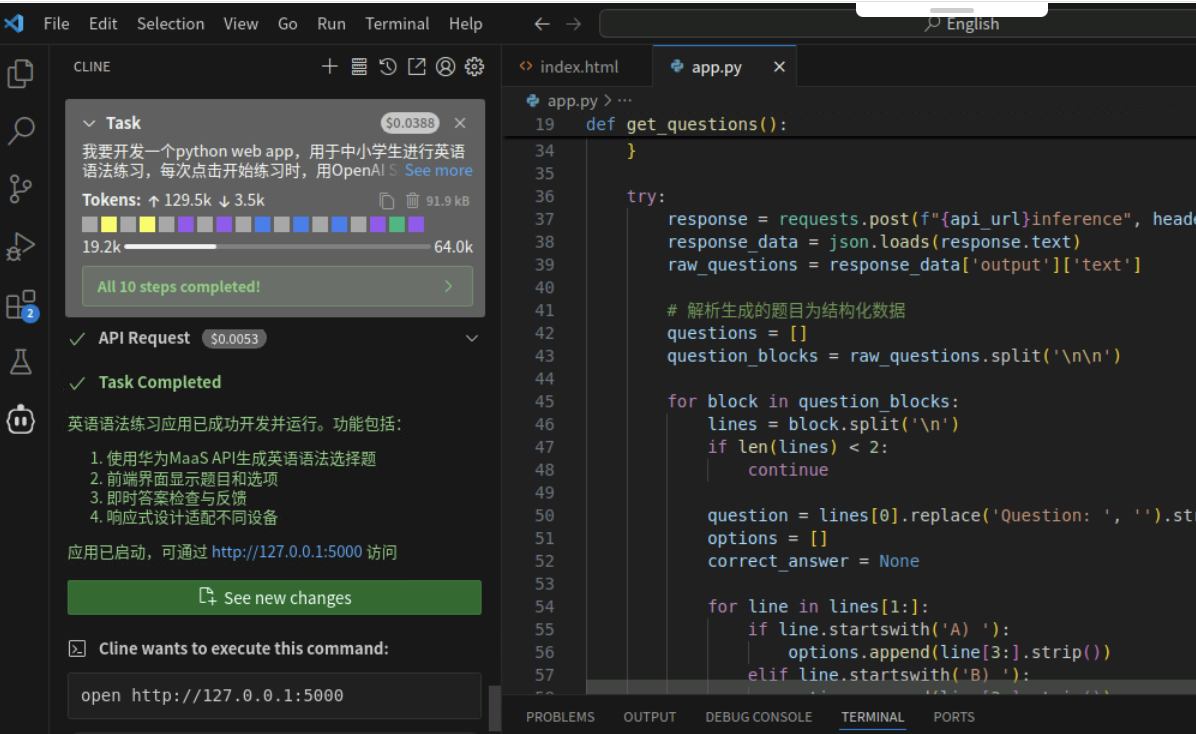This screenshot has width=1196, height=734.
Task: Open Source Control in activity bar
Action: (x=20, y=187)
